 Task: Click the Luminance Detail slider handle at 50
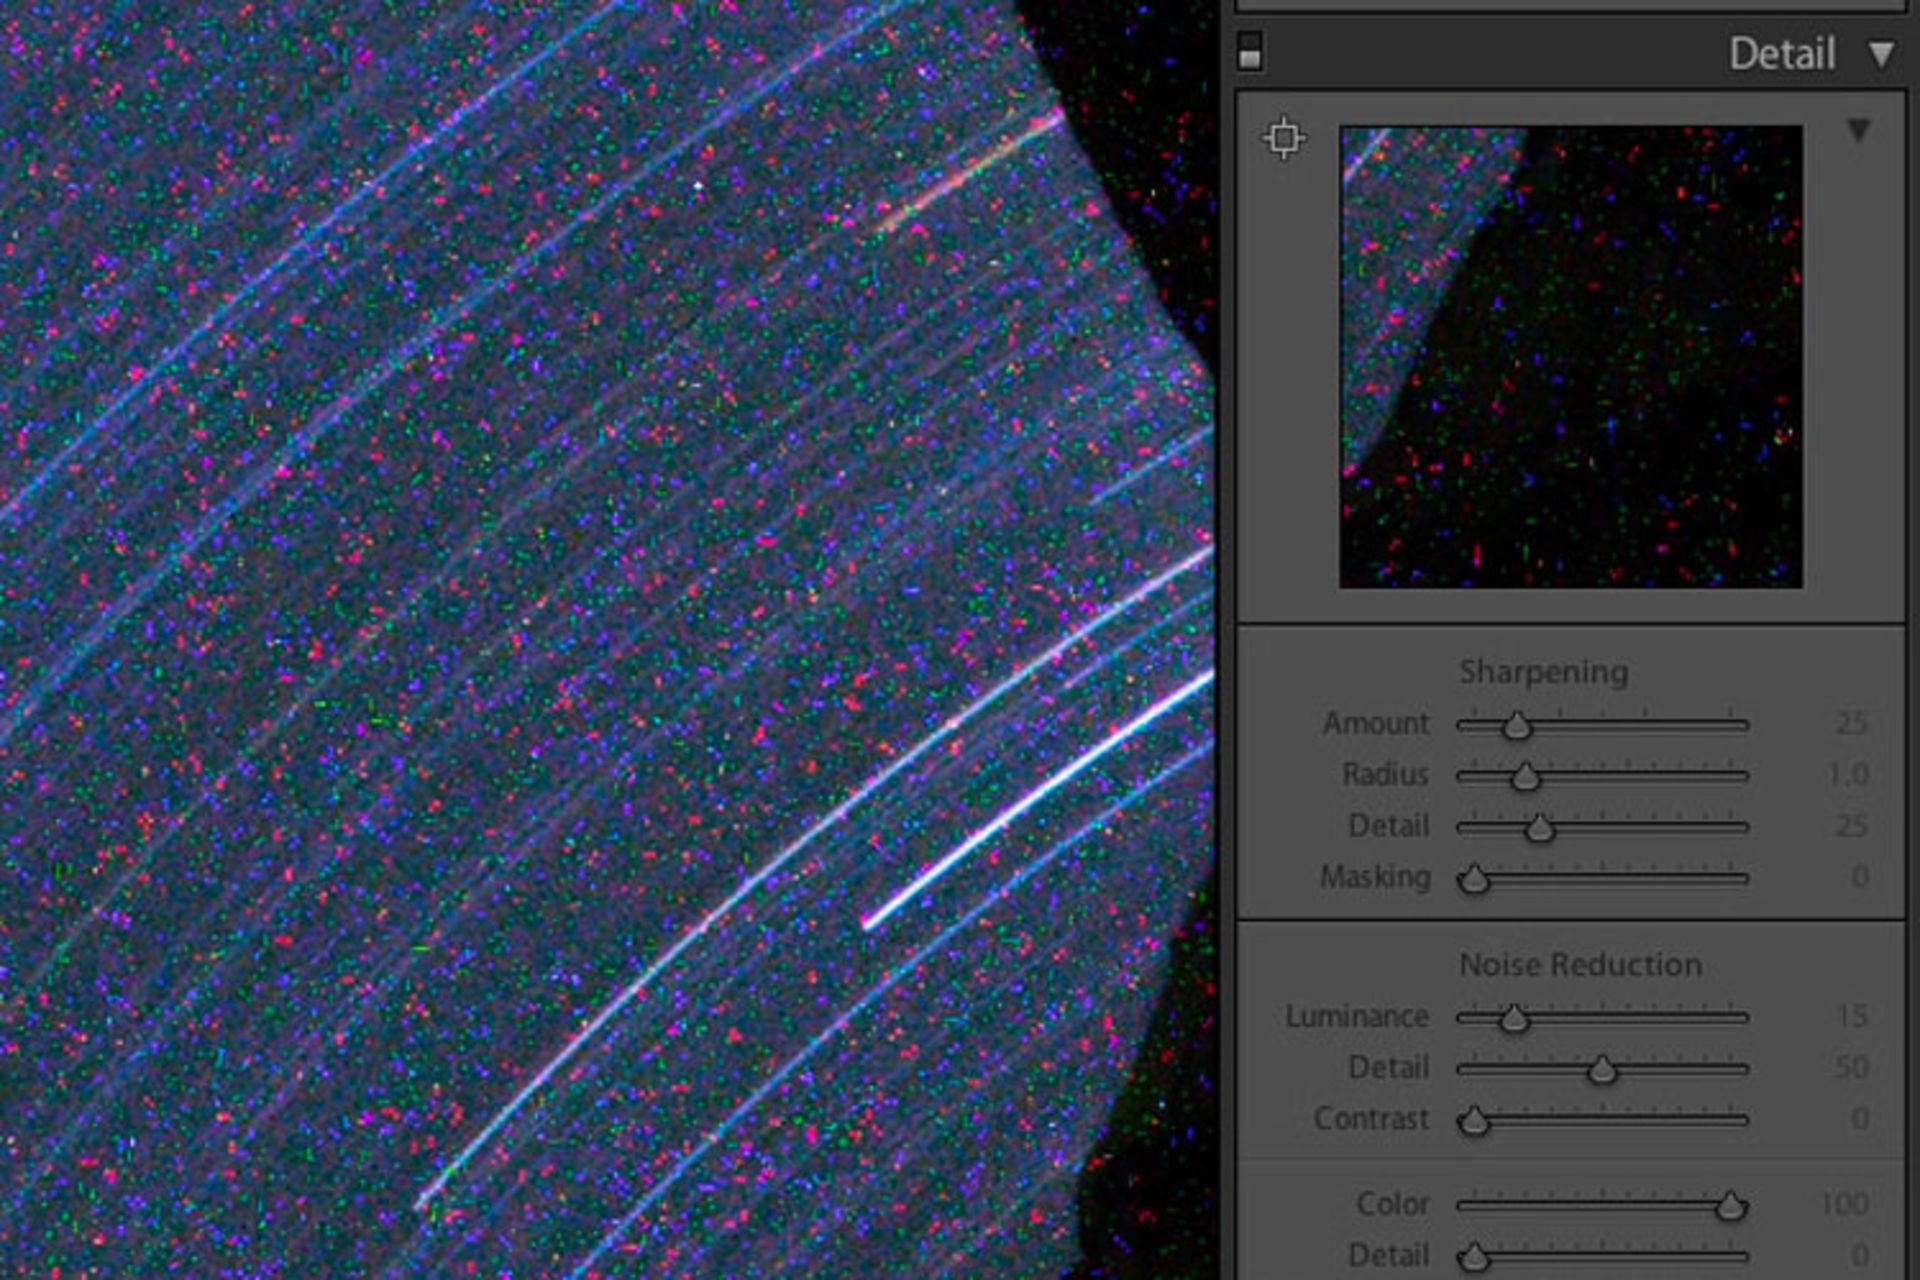pyautogui.click(x=1602, y=1070)
